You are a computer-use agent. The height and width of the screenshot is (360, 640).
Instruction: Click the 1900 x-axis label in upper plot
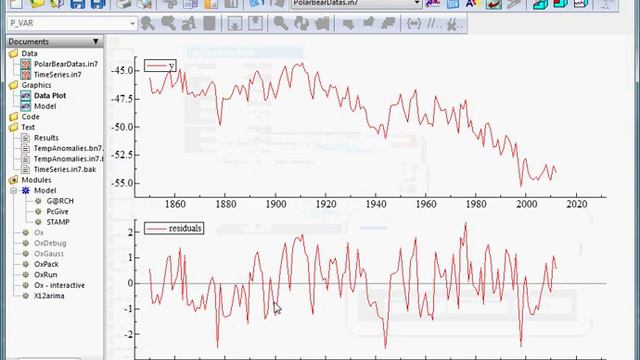coord(276,204)
